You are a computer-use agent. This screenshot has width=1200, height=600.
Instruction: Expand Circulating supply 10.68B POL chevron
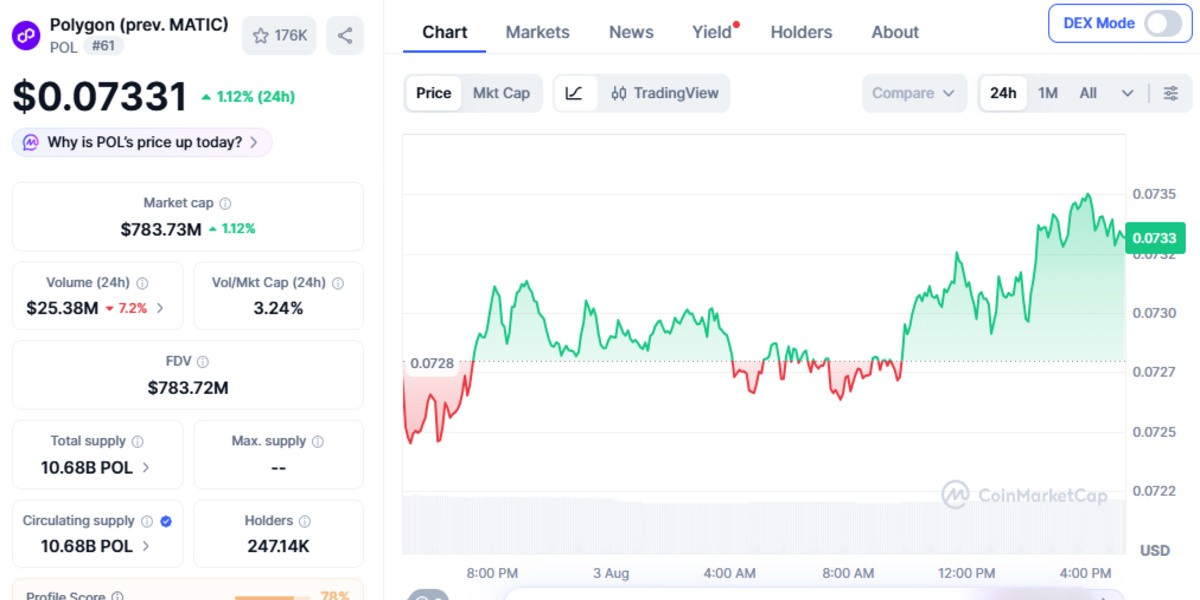pos(146,546)
